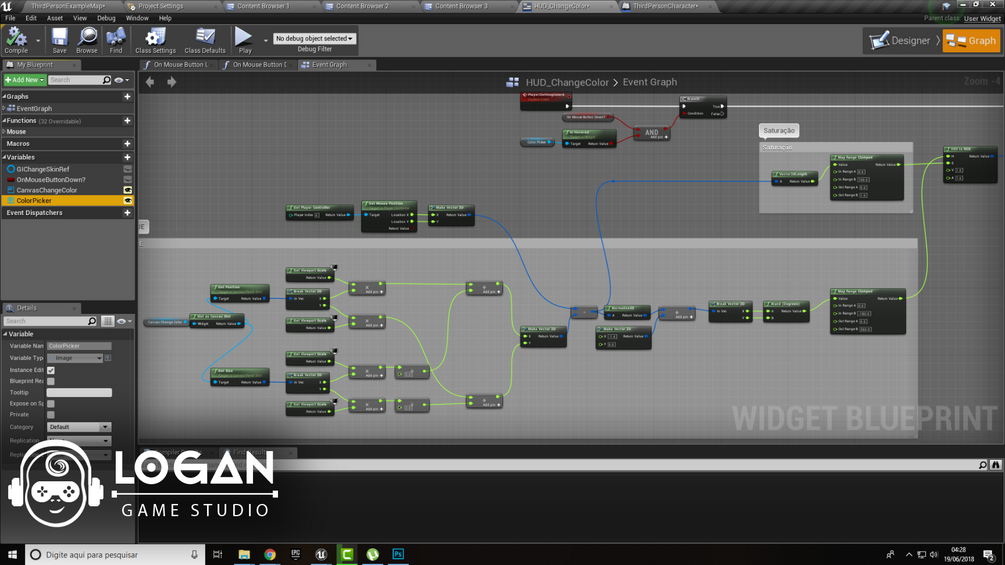Open Play options dropdown arrow

(265, 40)
